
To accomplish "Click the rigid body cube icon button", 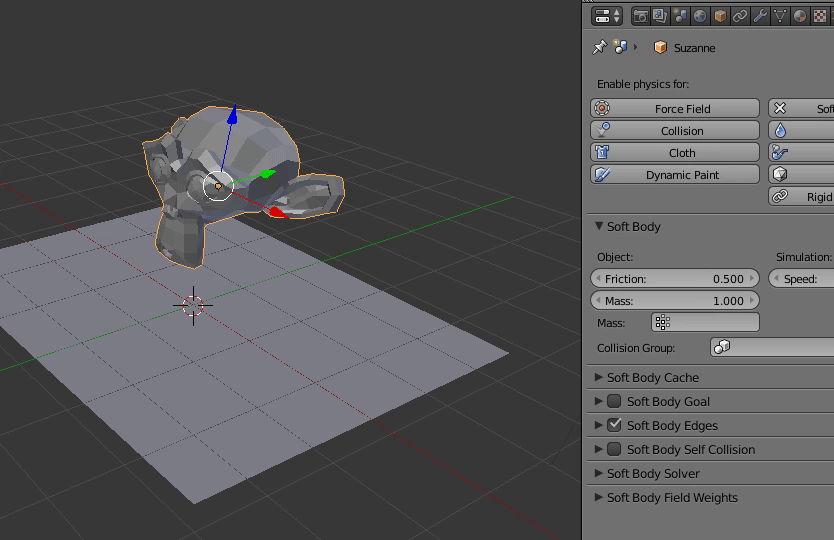I will (801, 175).
